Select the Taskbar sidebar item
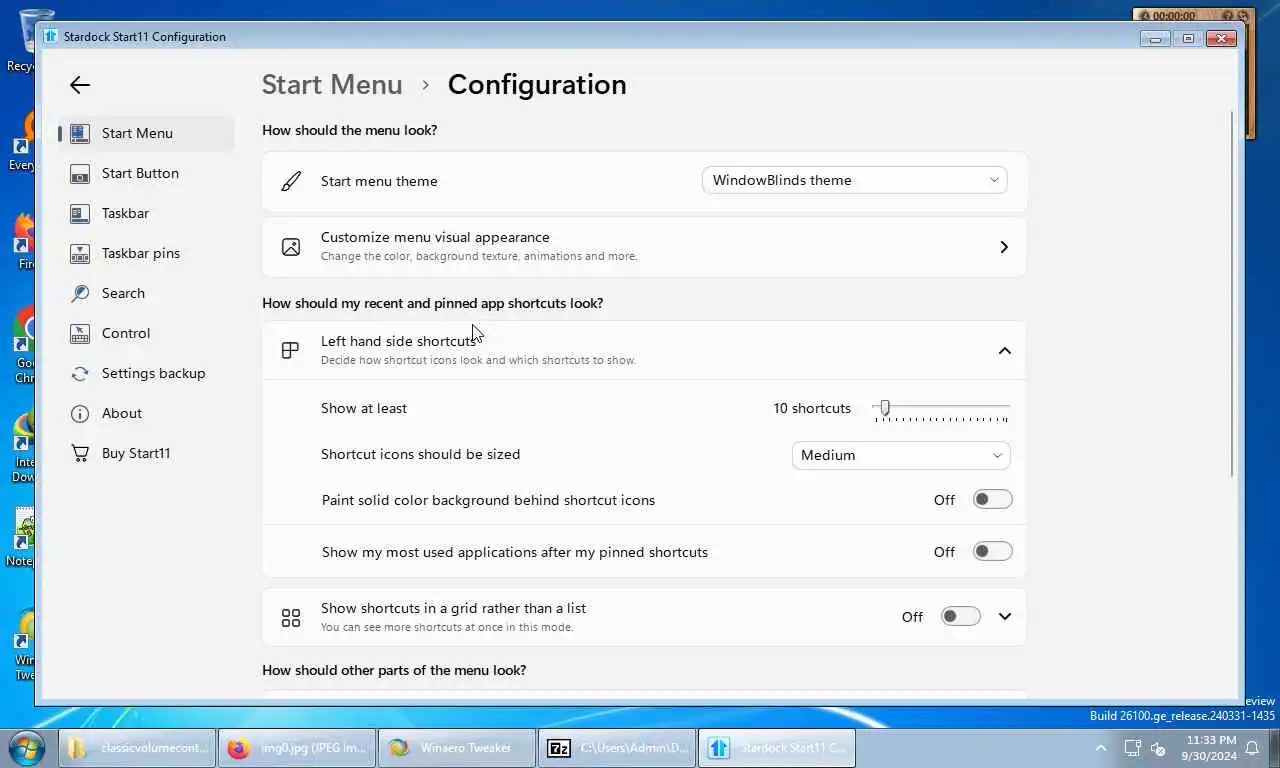 point(147,213)
